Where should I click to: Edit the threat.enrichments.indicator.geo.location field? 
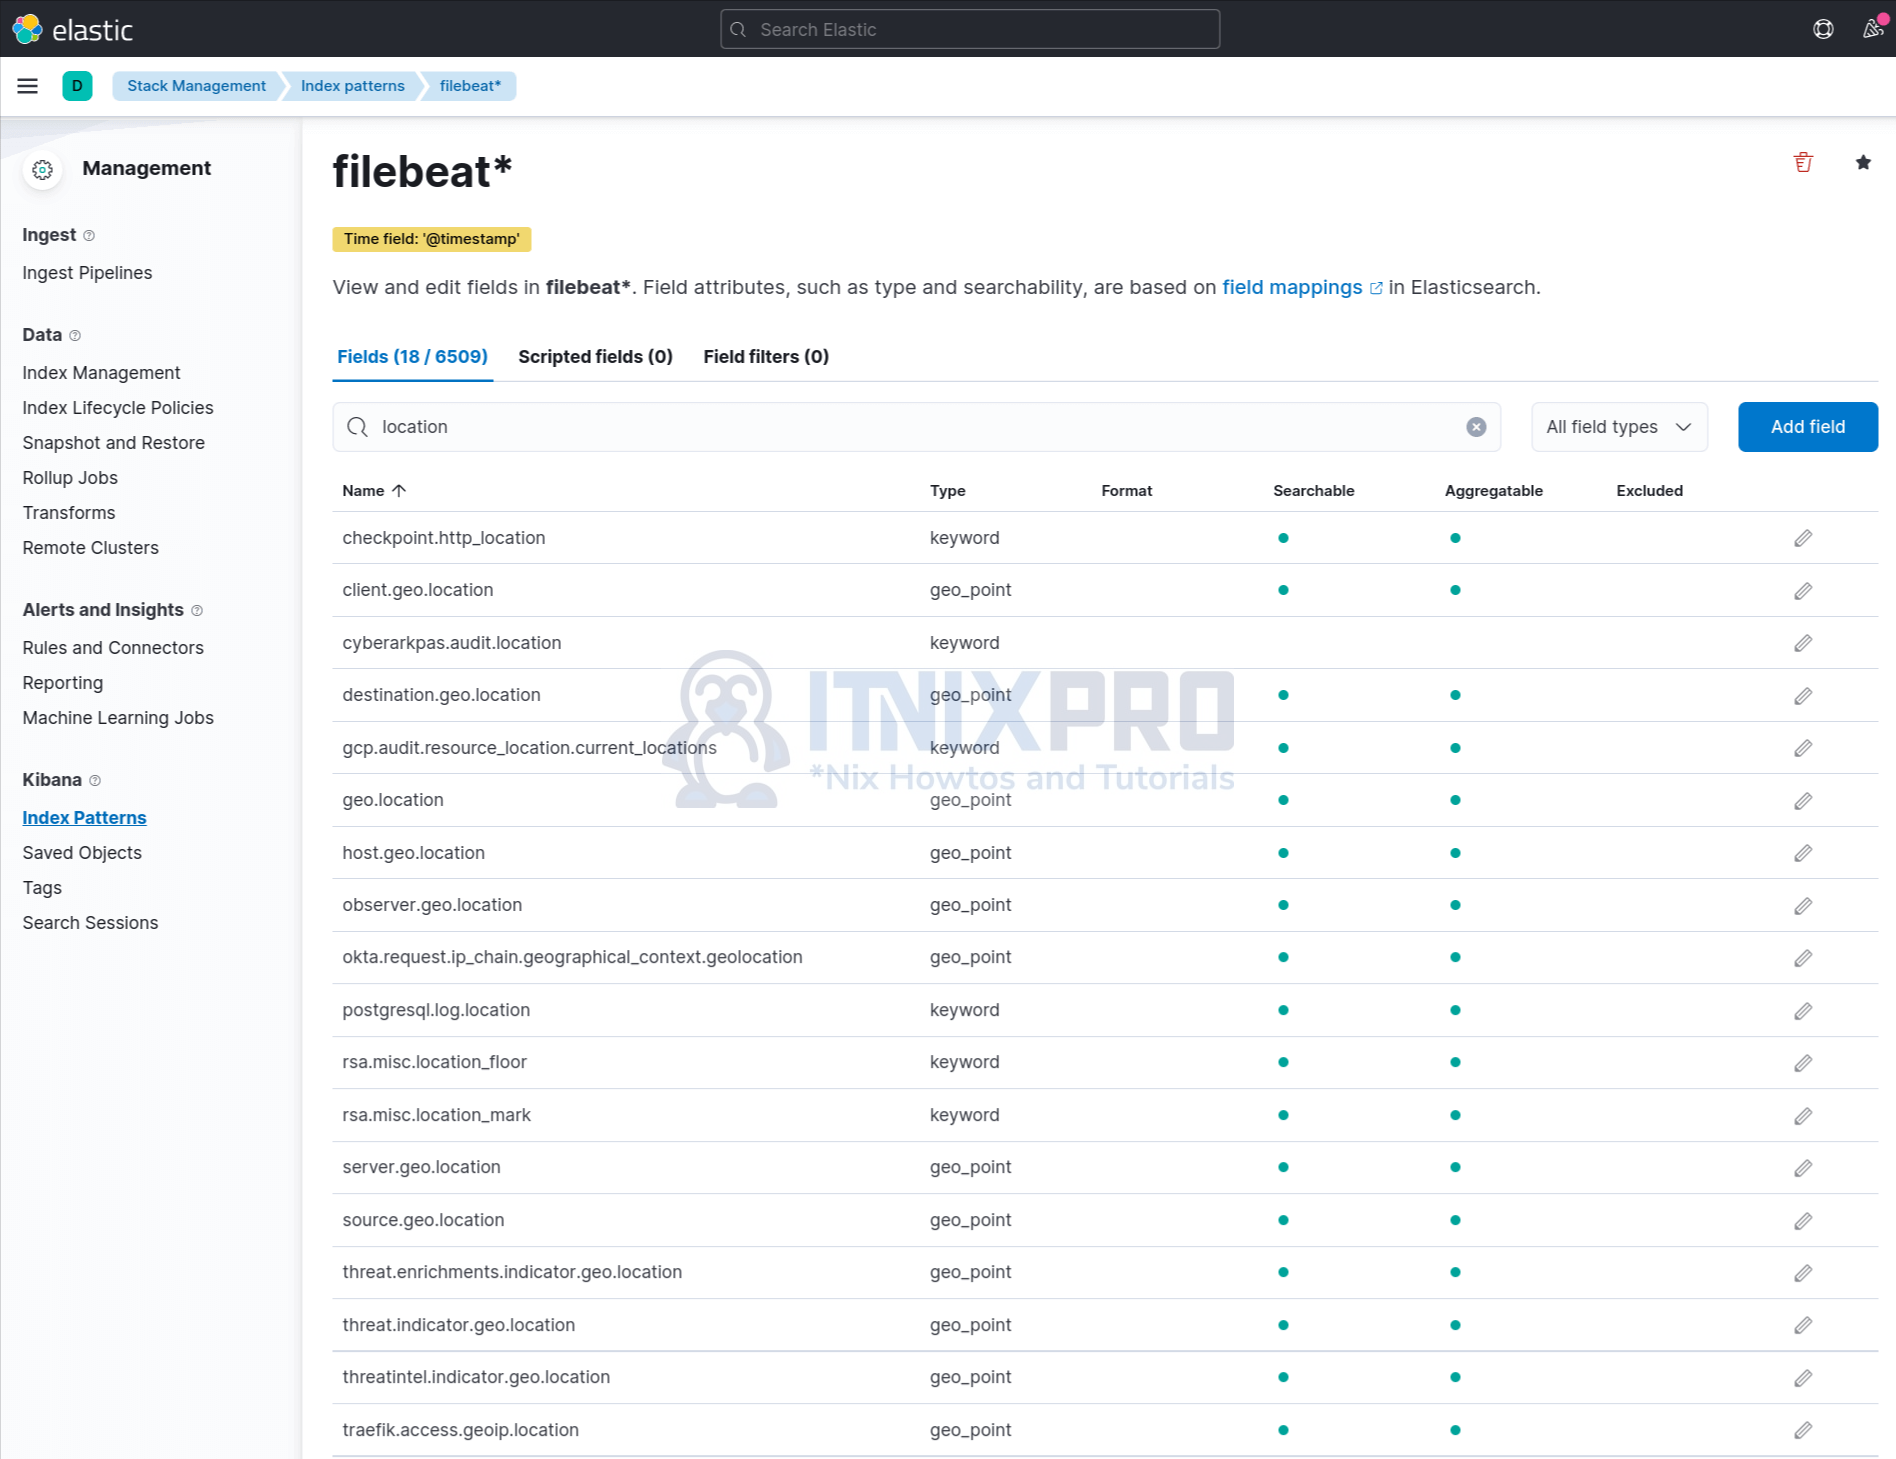(x=1803, y=1273)
